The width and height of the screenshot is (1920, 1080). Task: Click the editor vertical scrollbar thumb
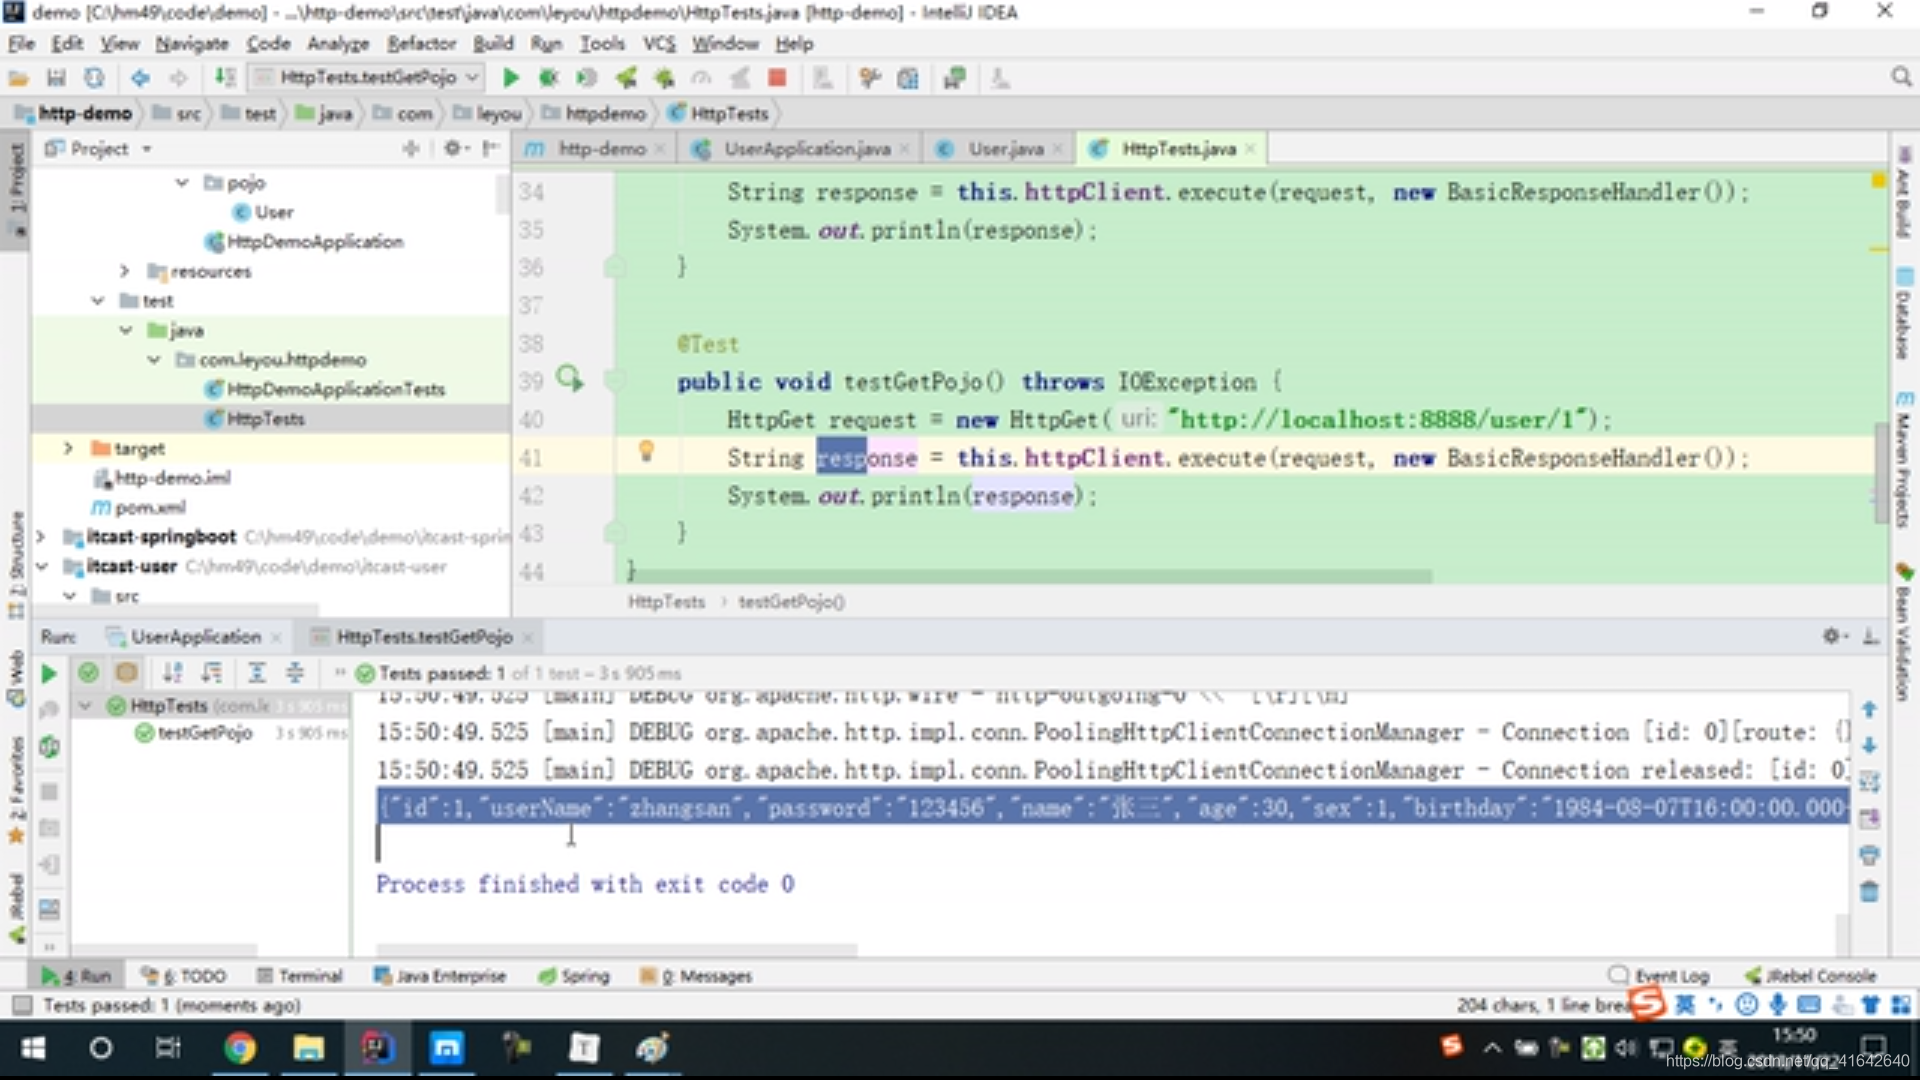(x=1881, y=473)
